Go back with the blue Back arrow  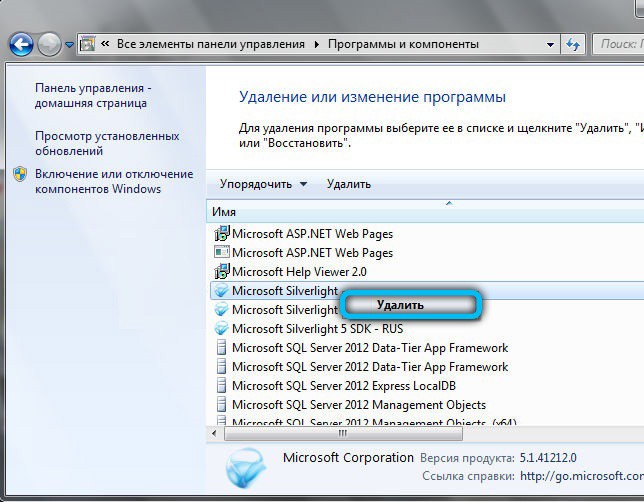click(21, 44)
